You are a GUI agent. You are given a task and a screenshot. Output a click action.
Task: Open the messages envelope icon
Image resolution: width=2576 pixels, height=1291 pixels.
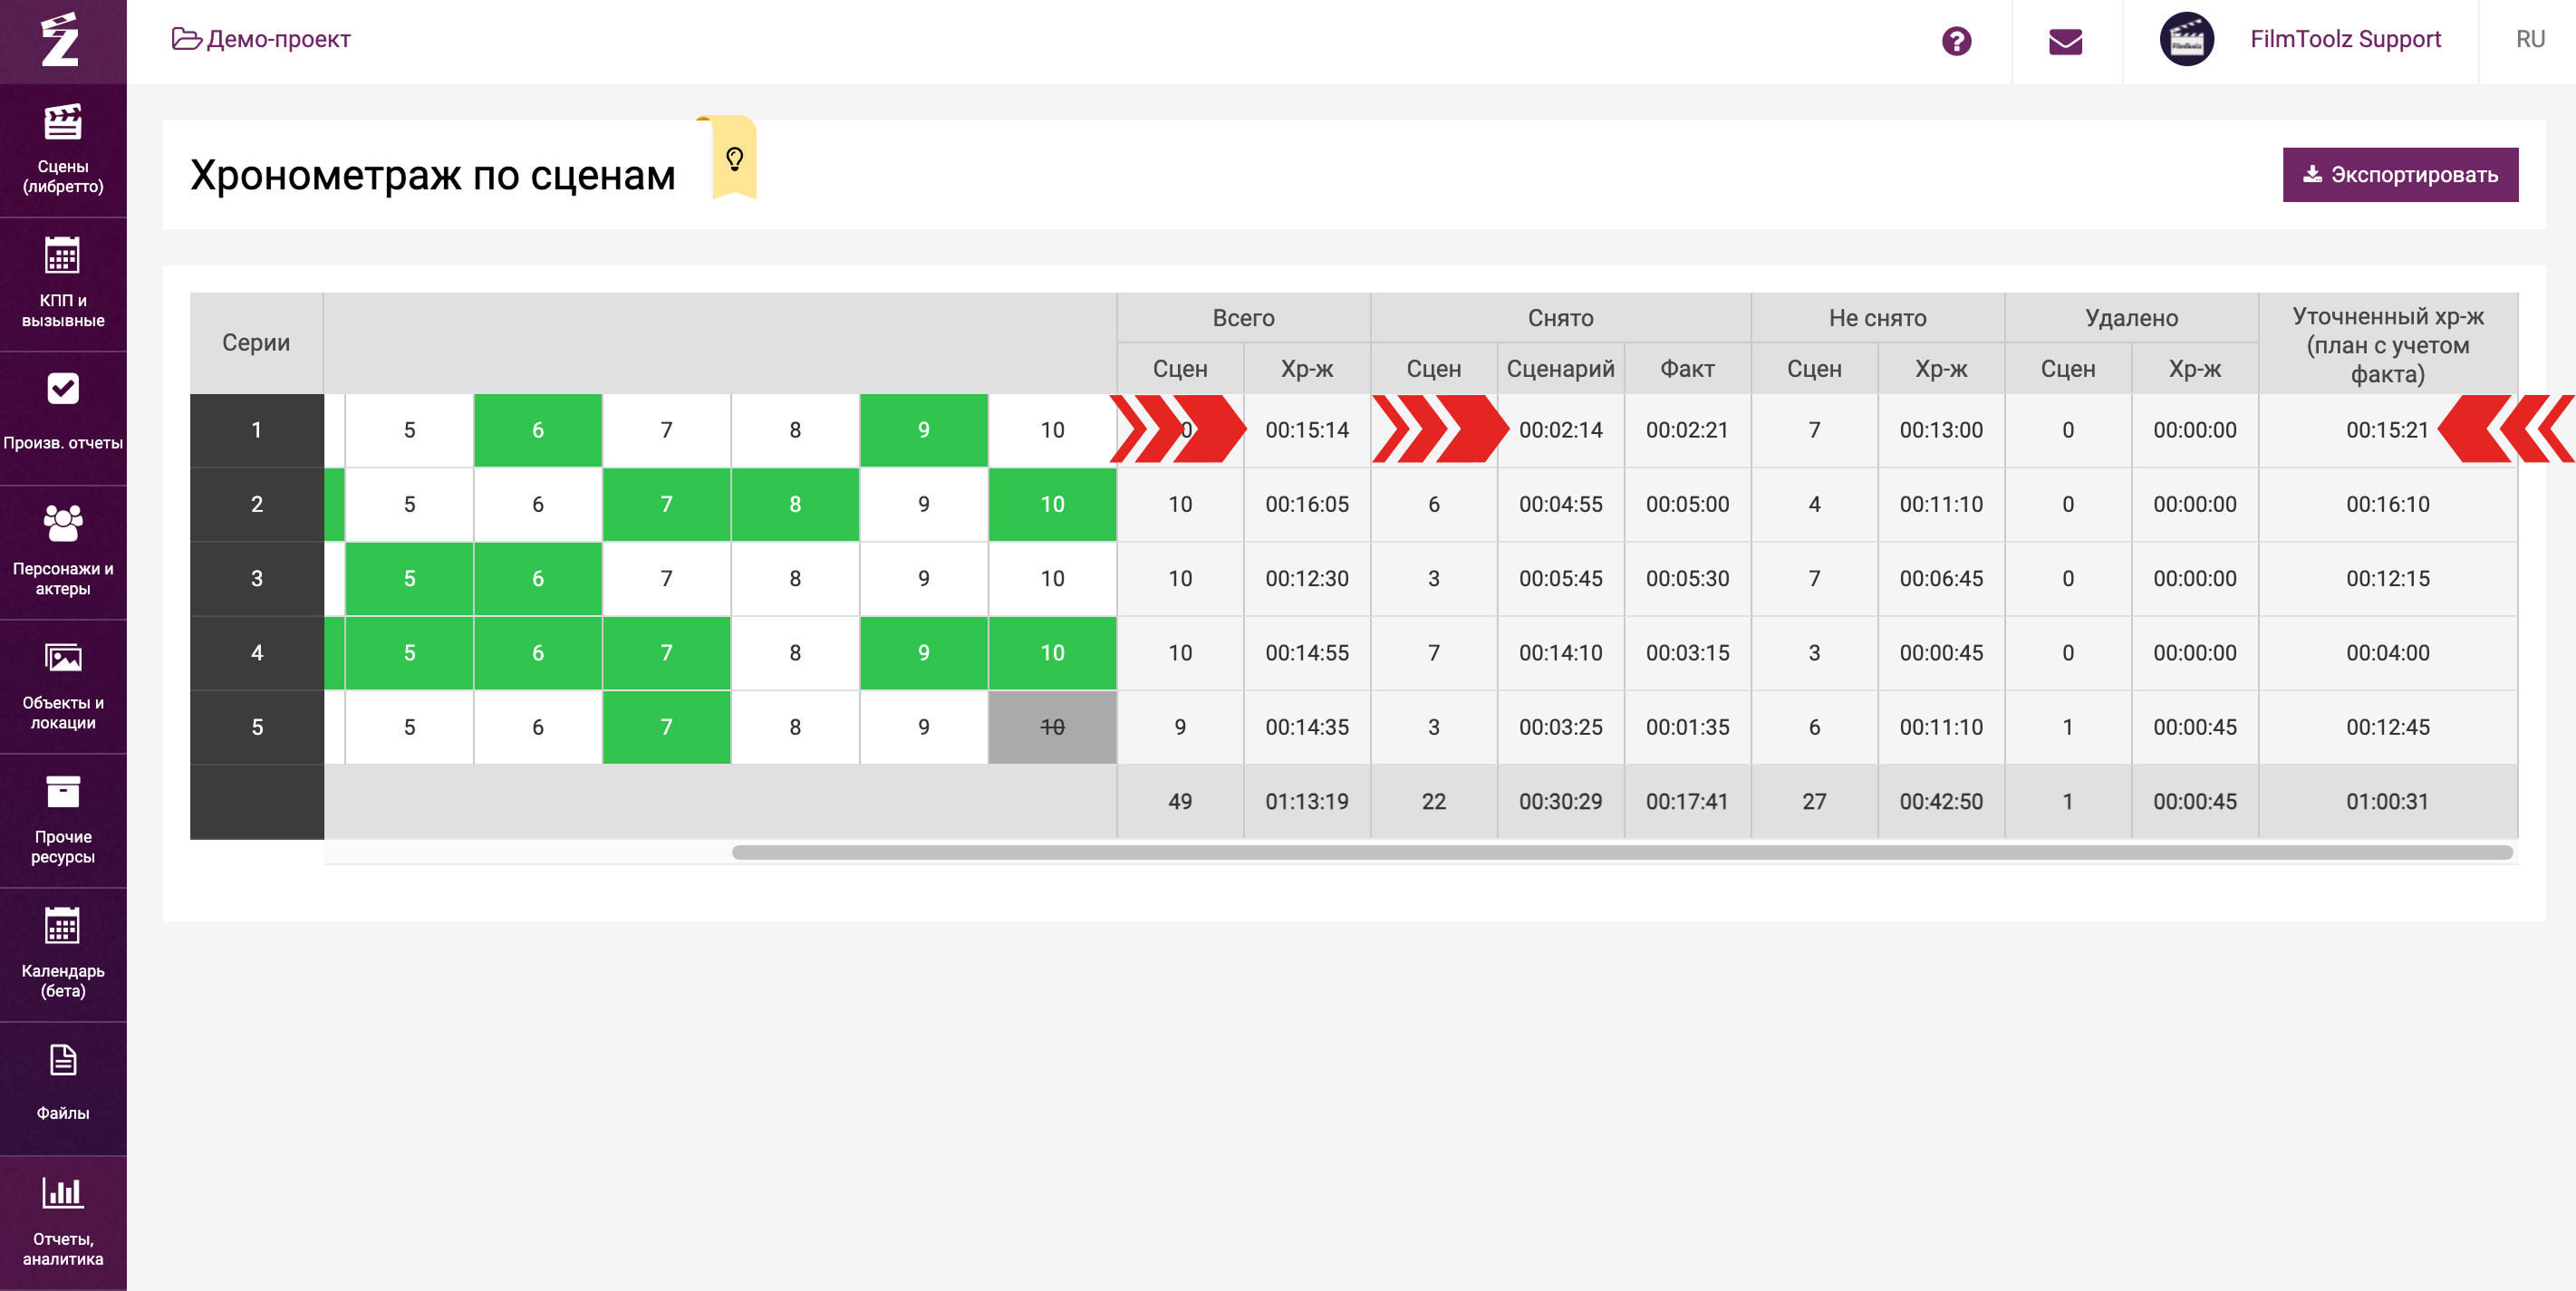pyautogui.click(x=2065, y=41)
